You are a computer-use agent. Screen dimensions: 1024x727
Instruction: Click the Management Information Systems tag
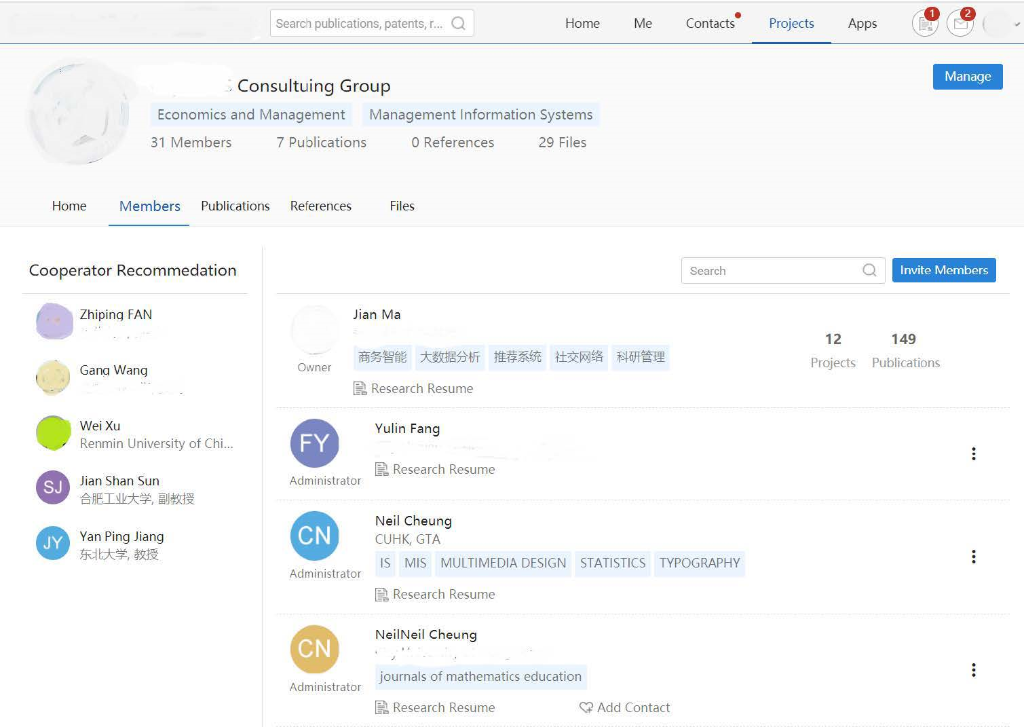(481, 114)
